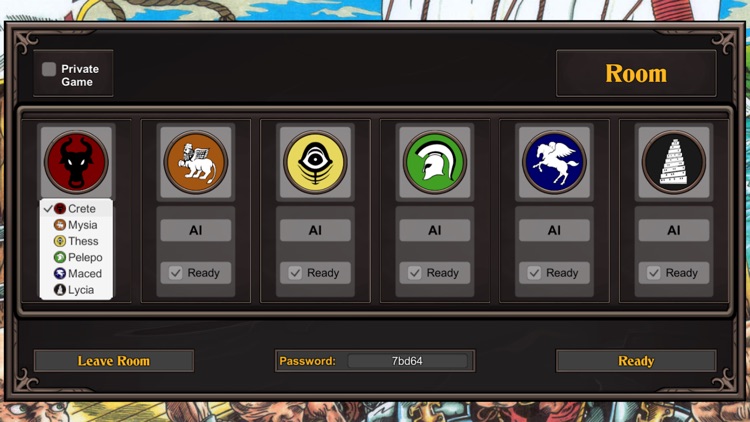Open the AI selector under tower emblem
Screen dimensions: 750x422
click(674, 230)
